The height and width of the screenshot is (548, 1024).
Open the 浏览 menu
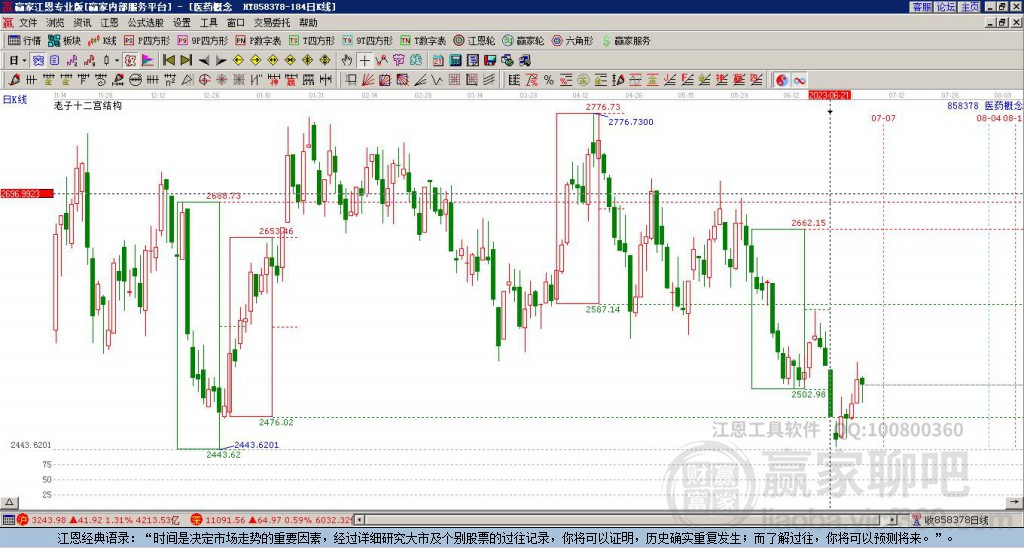pos(56,23)
